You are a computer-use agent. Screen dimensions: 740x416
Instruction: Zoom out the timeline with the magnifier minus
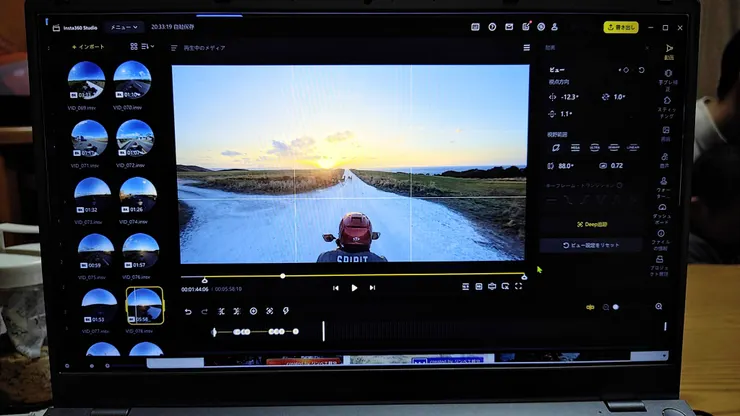point(605,307)
